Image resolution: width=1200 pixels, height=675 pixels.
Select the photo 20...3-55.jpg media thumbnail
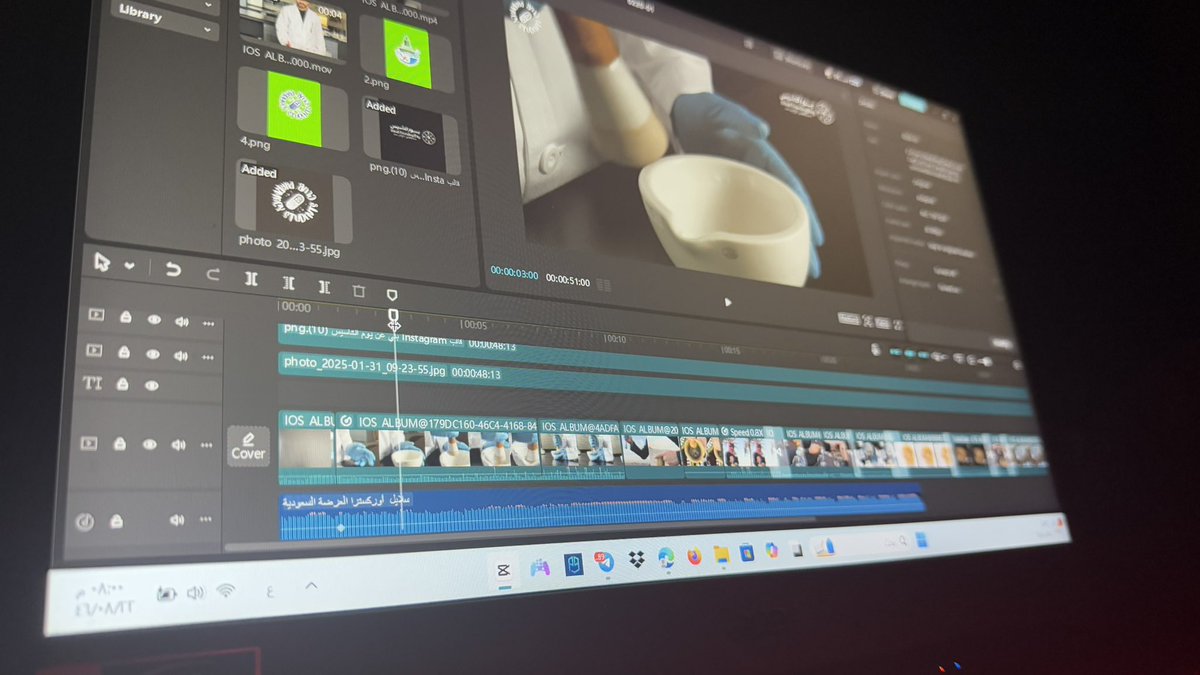295,203
